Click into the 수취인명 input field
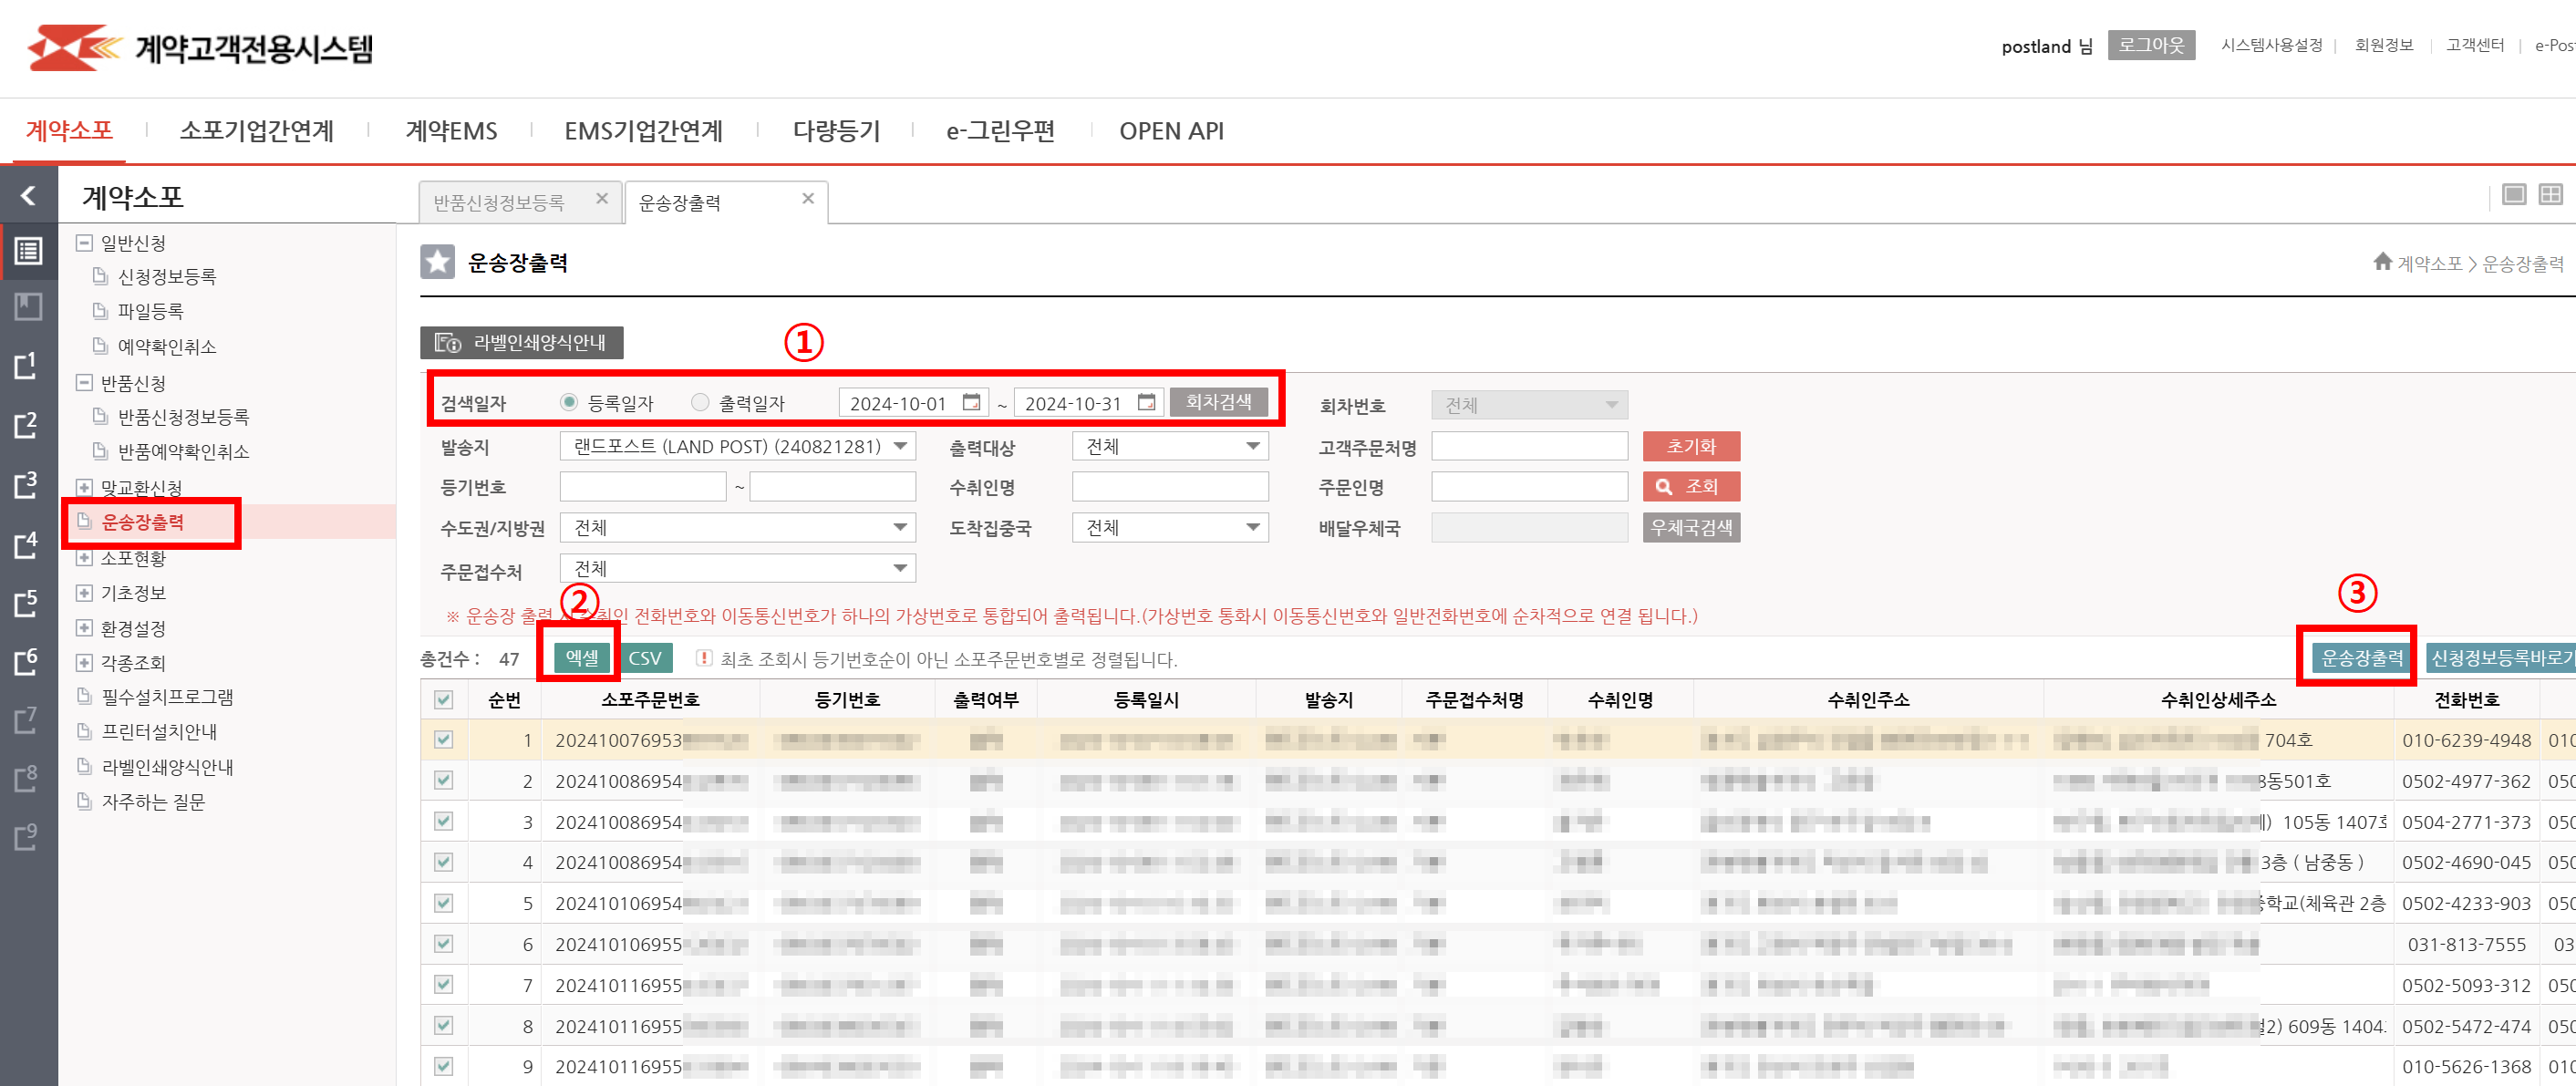Screen dimensions: 2576x1086 coord(1169,487)
